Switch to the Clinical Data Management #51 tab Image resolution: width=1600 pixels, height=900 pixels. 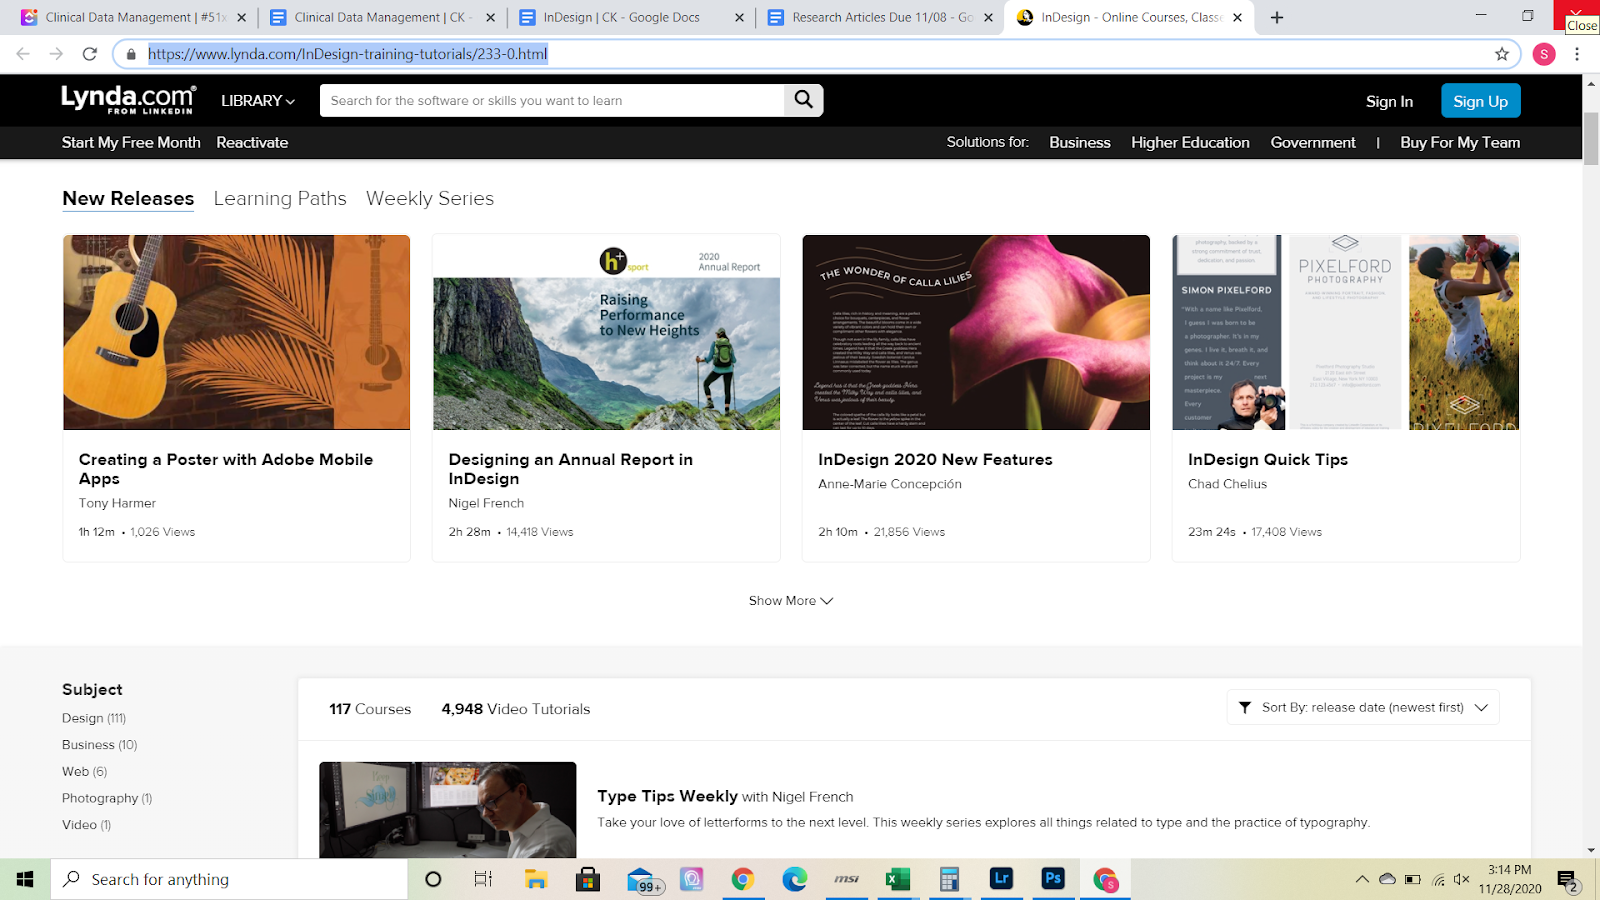coord(134,17)
